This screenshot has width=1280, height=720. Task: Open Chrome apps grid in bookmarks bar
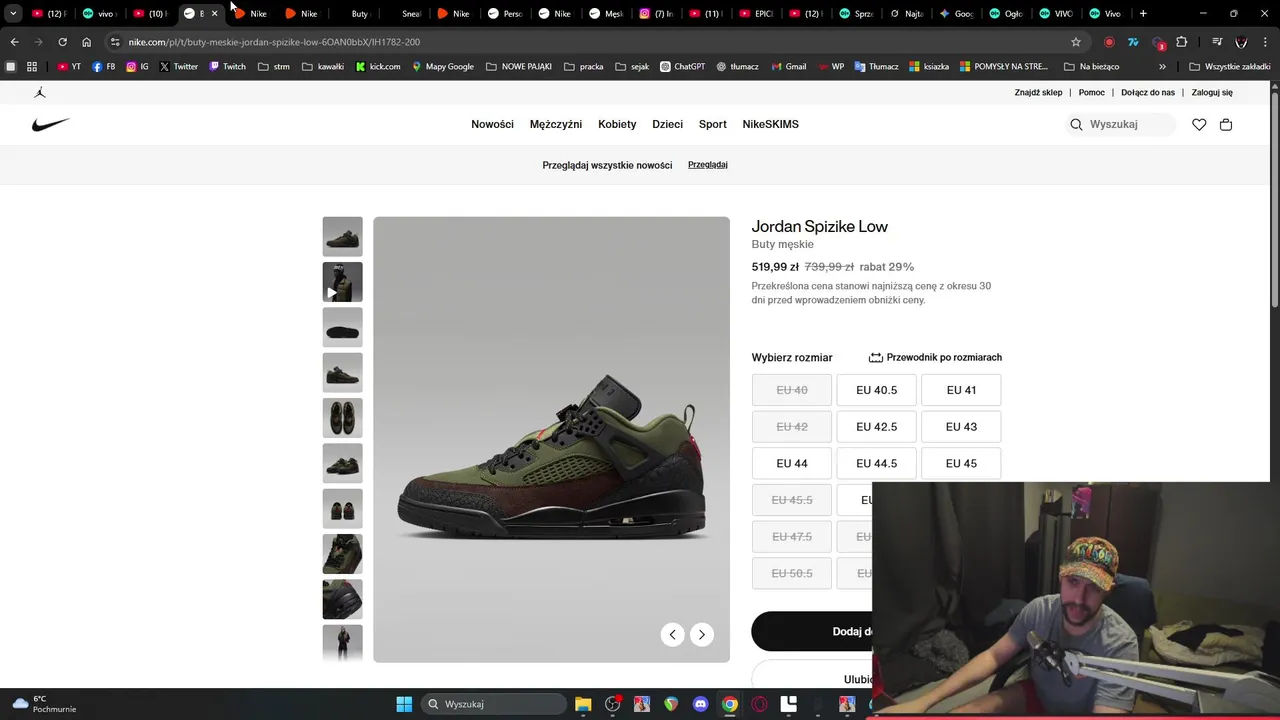point(32,66)
